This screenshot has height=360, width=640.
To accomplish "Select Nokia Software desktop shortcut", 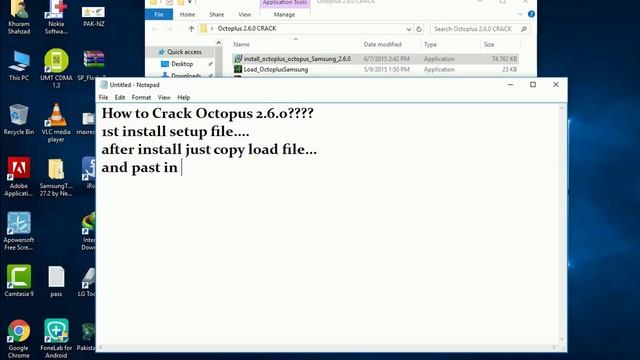I will point(56,17).
